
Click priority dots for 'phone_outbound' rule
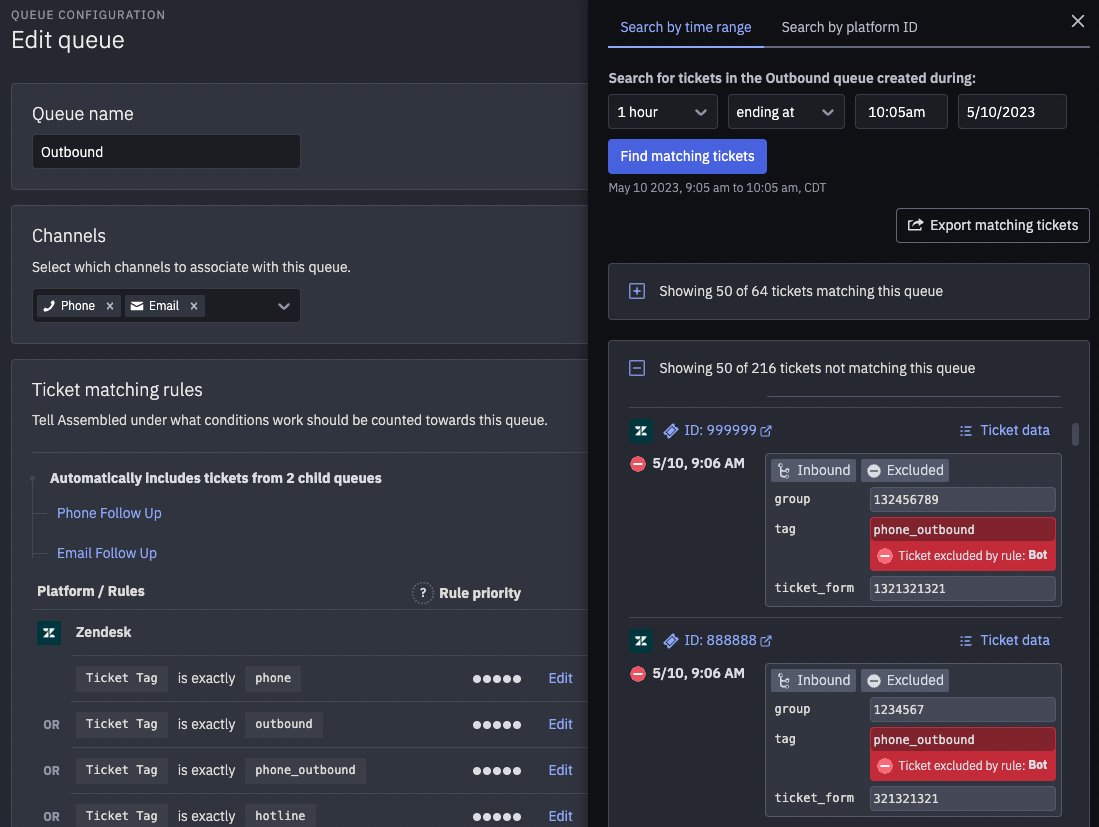[x=497, y=771]
